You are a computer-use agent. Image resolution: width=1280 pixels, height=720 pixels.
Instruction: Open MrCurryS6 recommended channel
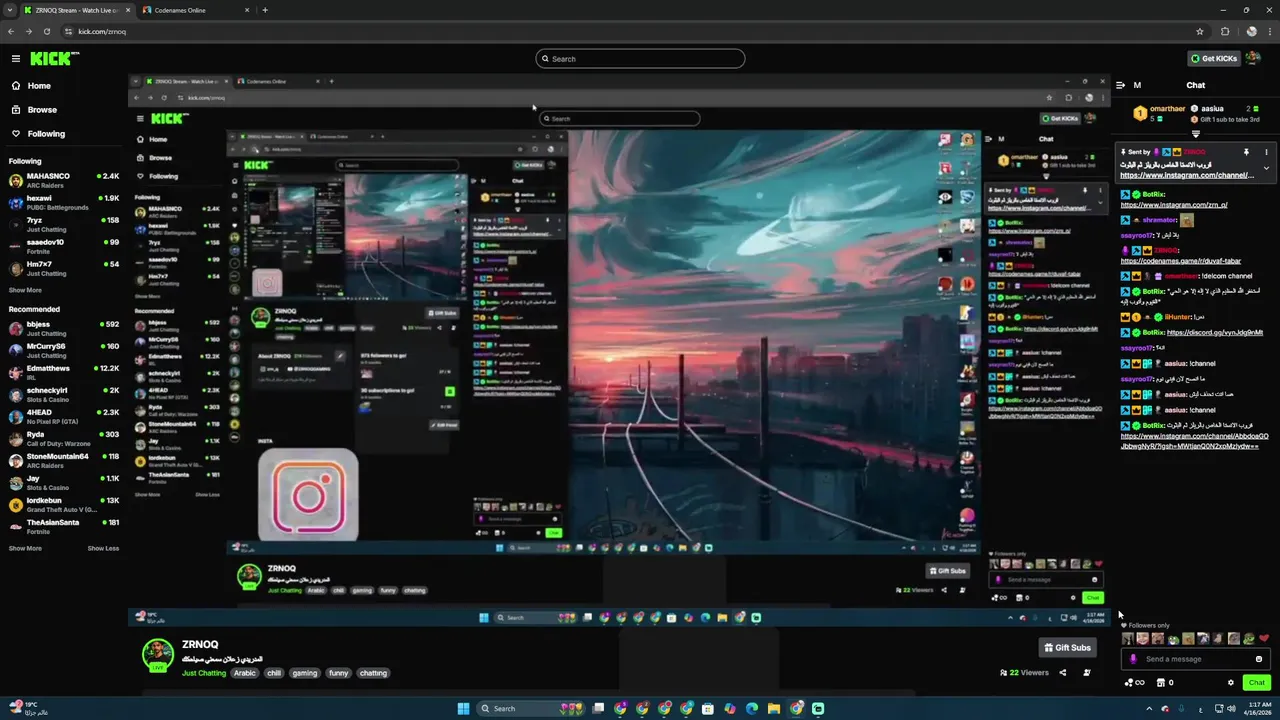click(64, 351)
